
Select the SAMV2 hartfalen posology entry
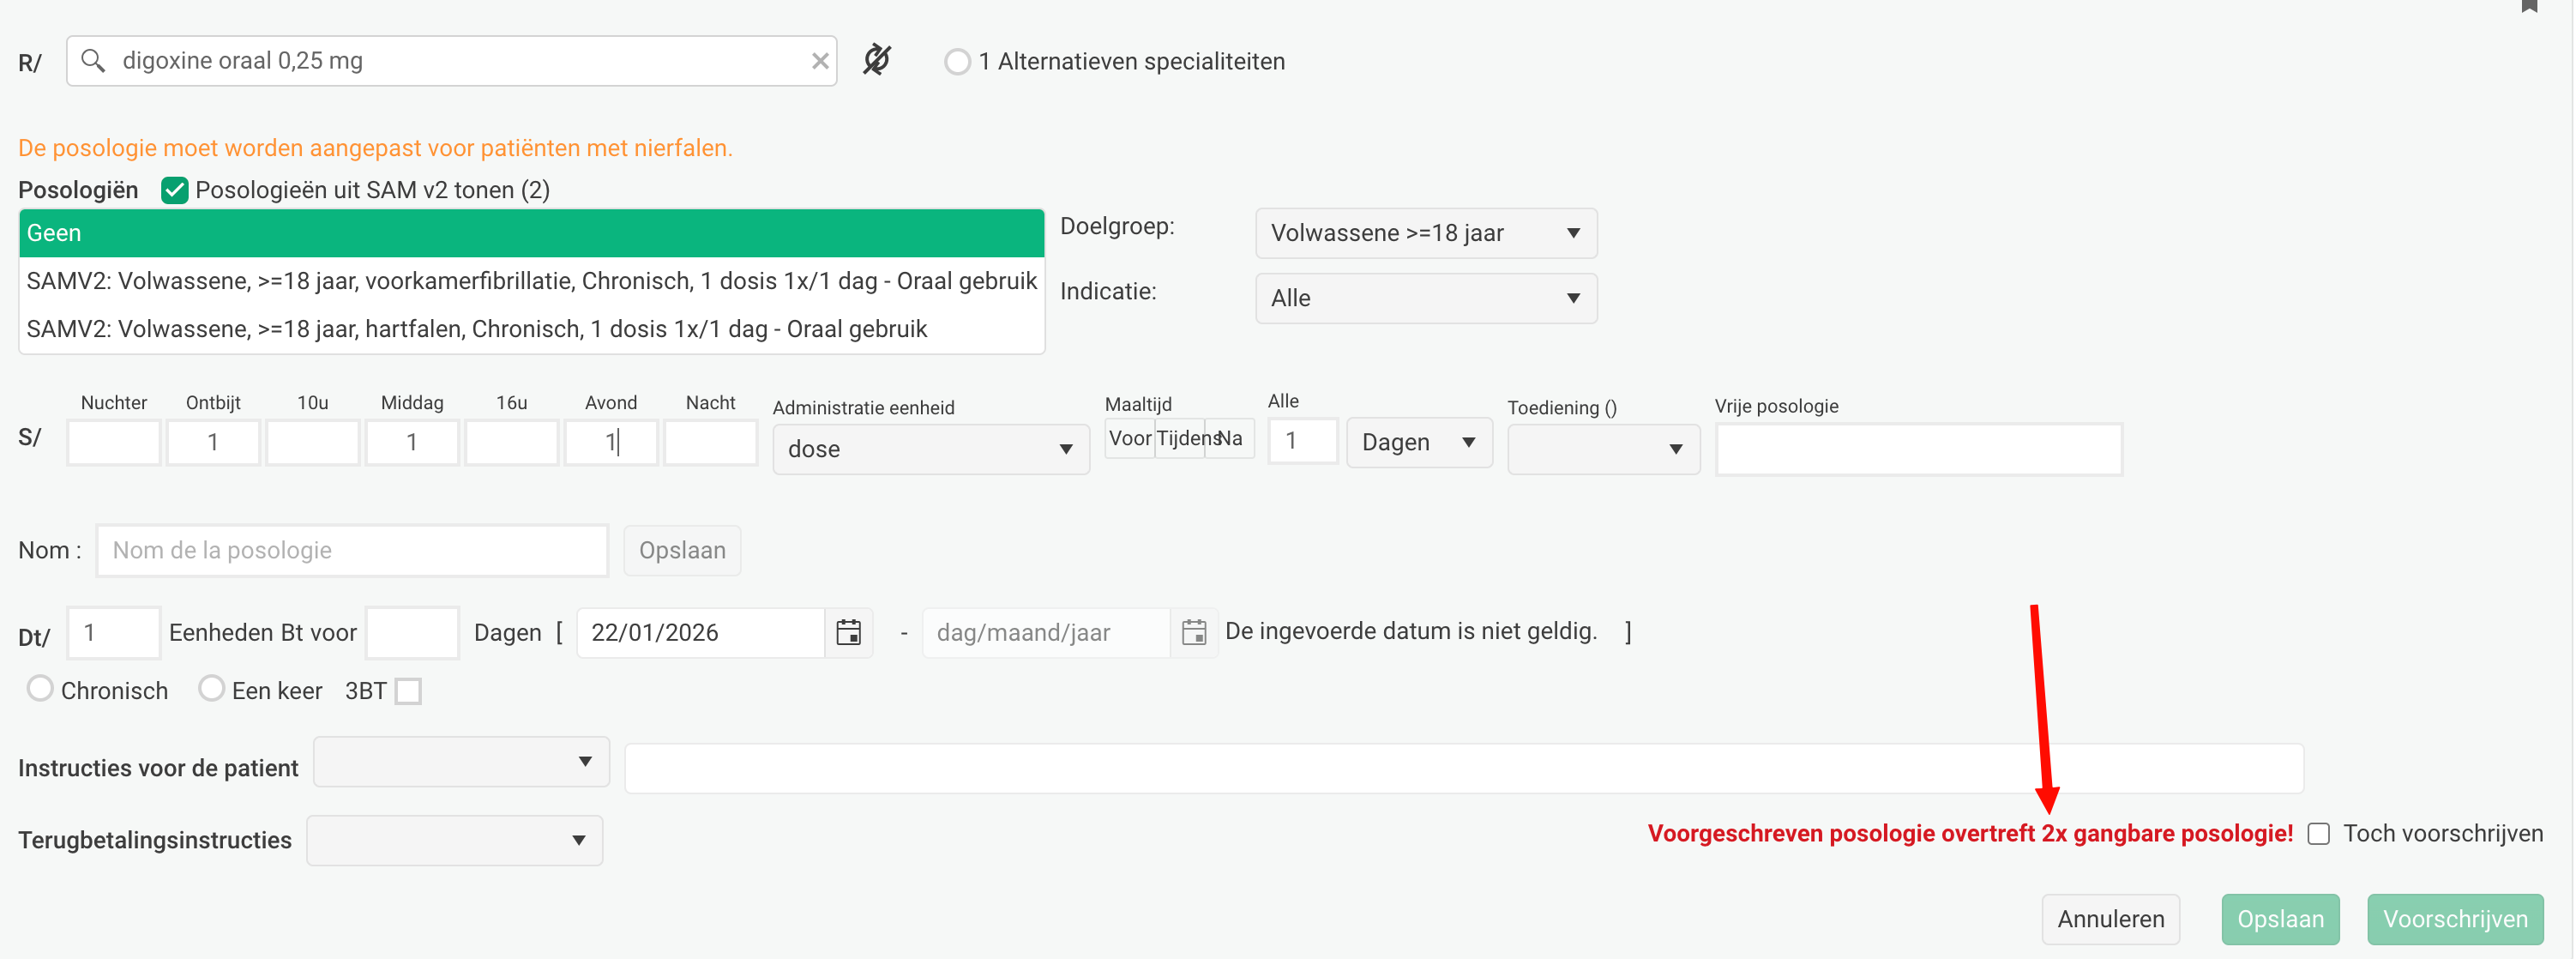click(x=477, y=329)
